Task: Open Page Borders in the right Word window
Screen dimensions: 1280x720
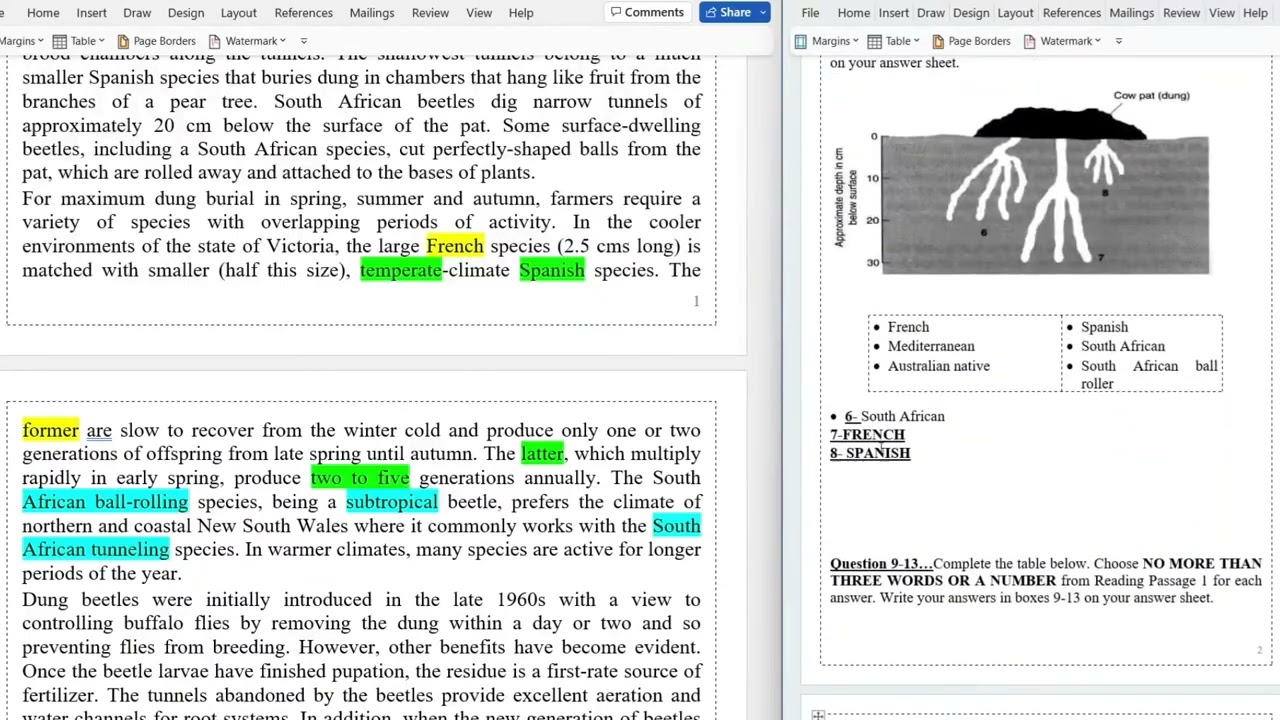Action: tap(971, 41)
